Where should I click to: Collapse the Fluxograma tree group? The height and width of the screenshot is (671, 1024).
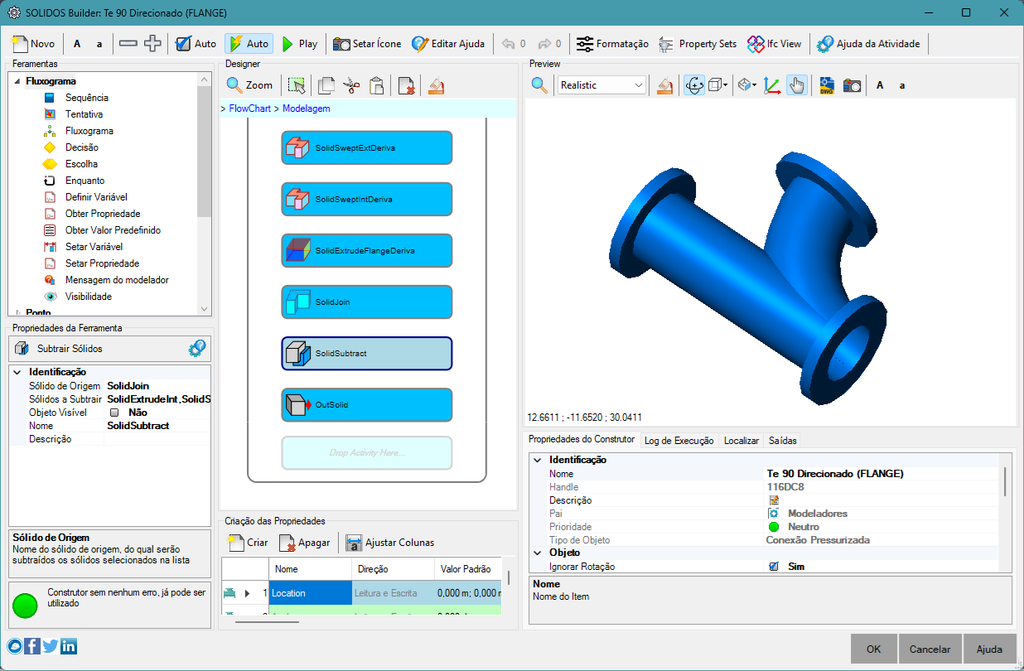[17, 81]
